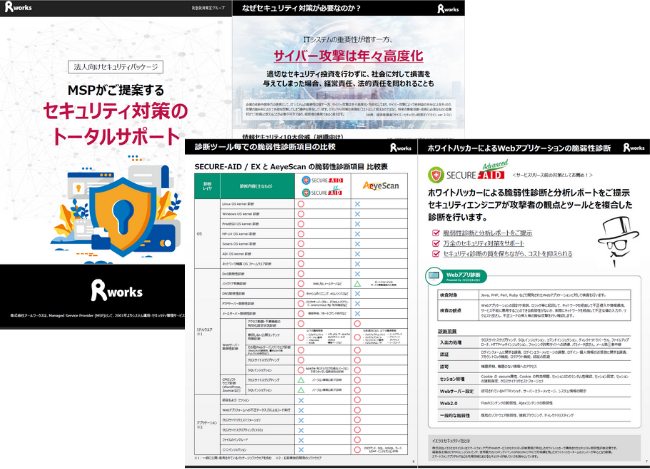Click the red circle in the FreeBSD OS kernel row
This screenshot has width=650, height=469.
(301, 224)
